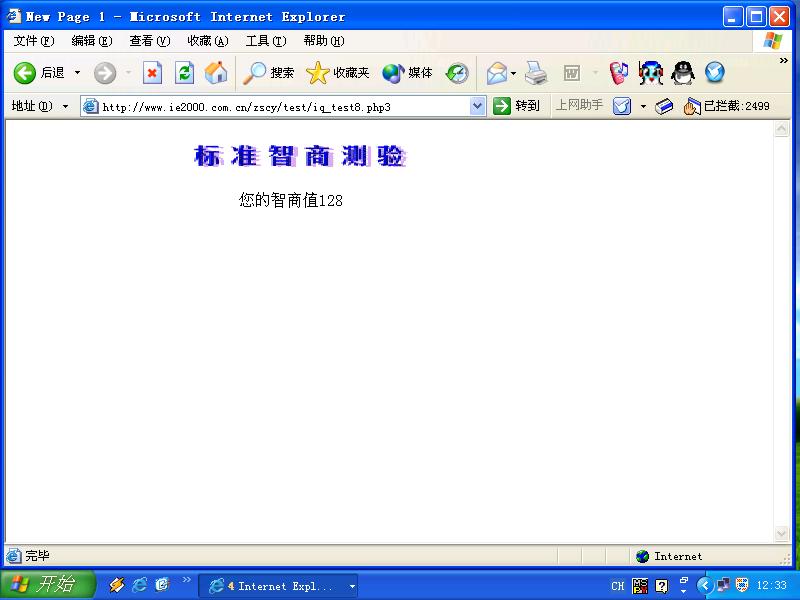This screenshot has width=800, height=600.
Task: Click the penguin with headphones icon
Action: point(651,73)
